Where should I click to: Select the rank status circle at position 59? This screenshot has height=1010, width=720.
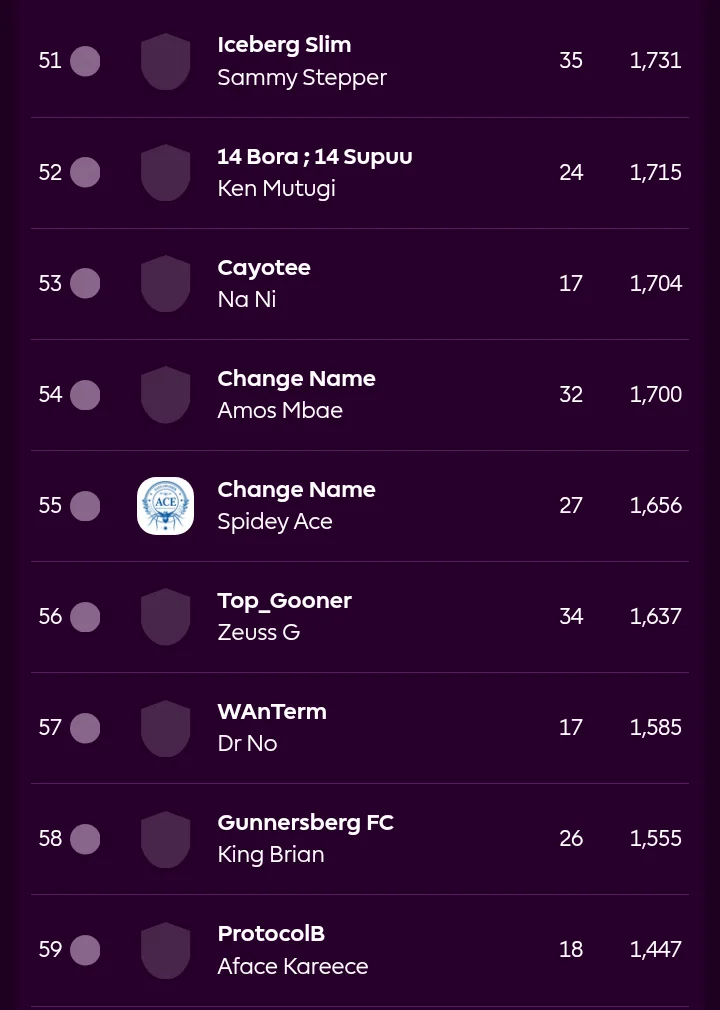tap(85, 950)
